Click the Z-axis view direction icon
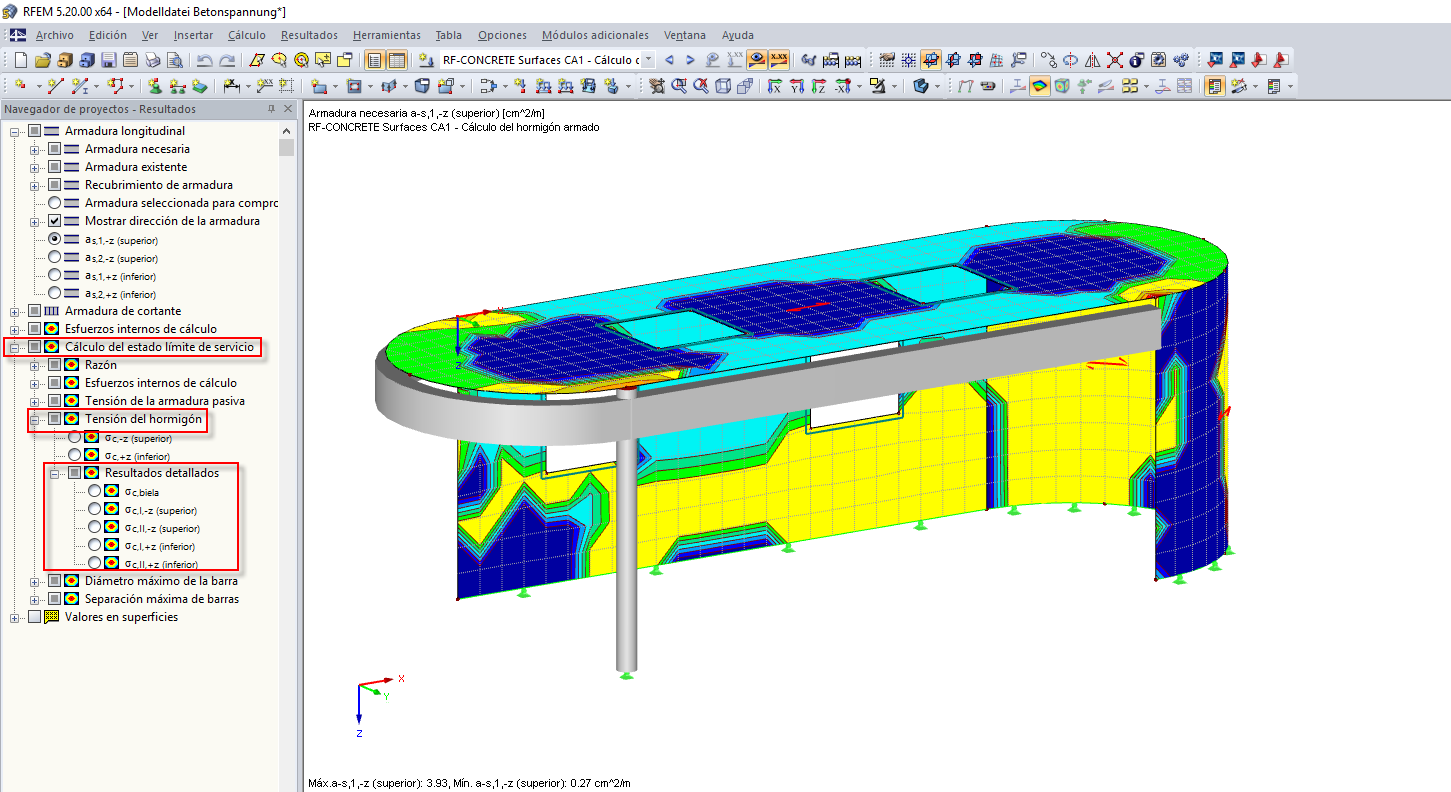1451x792 pixels. coord(819,86)
